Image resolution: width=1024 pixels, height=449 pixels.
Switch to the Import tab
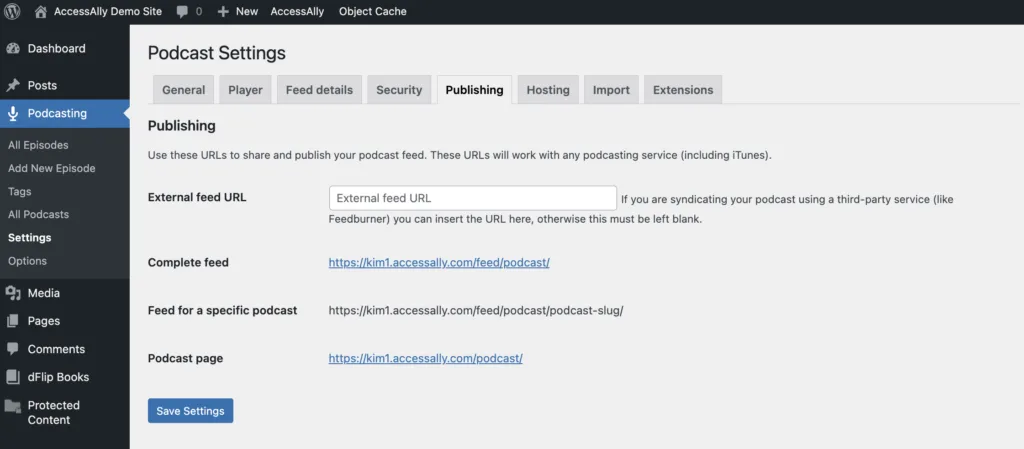[611, 90]
